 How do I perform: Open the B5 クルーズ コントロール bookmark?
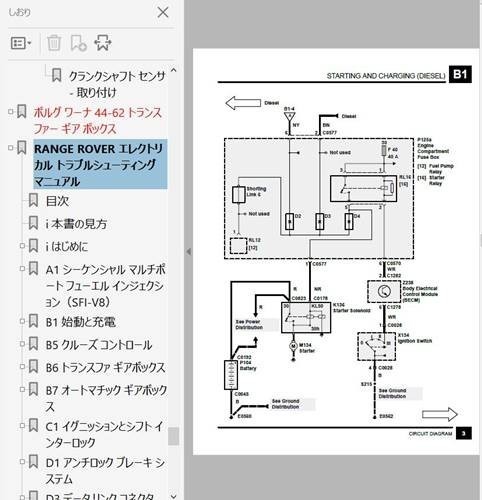point(99,345)
